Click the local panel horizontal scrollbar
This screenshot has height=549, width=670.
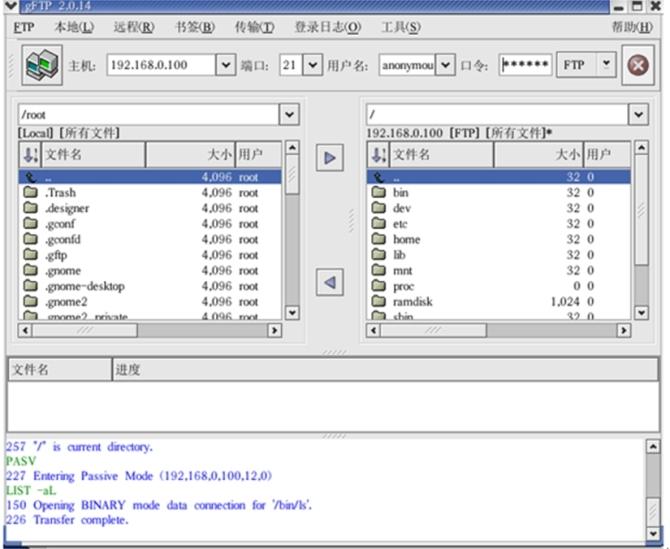[150, 329]
